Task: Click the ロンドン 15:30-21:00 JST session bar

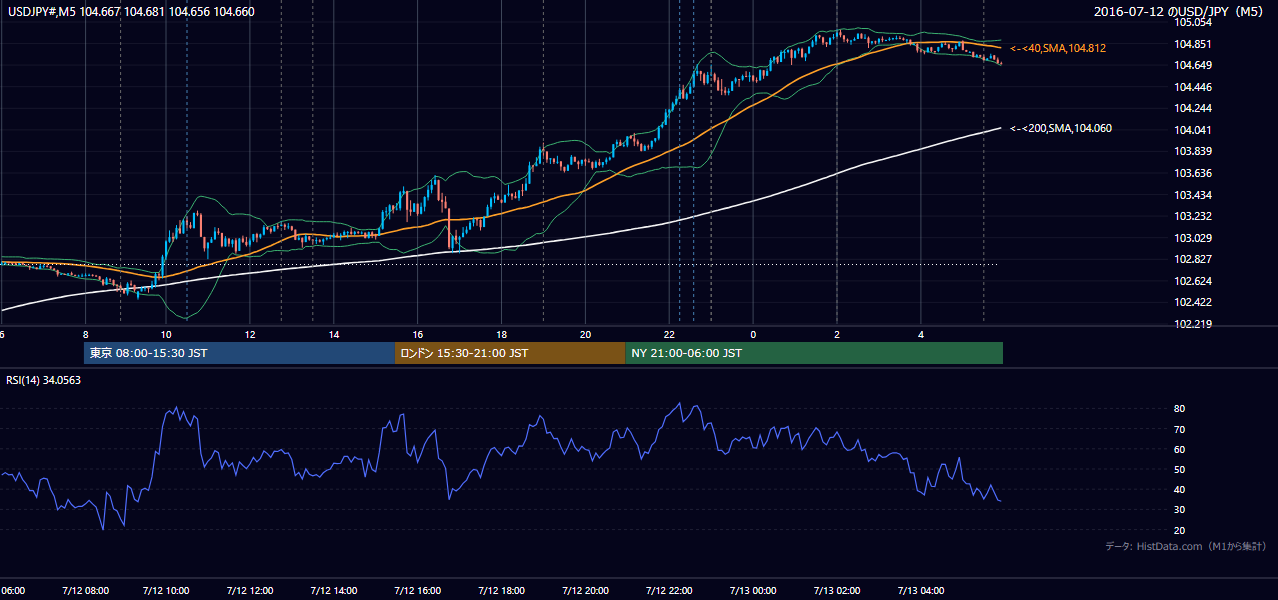Action: [510, 353]
